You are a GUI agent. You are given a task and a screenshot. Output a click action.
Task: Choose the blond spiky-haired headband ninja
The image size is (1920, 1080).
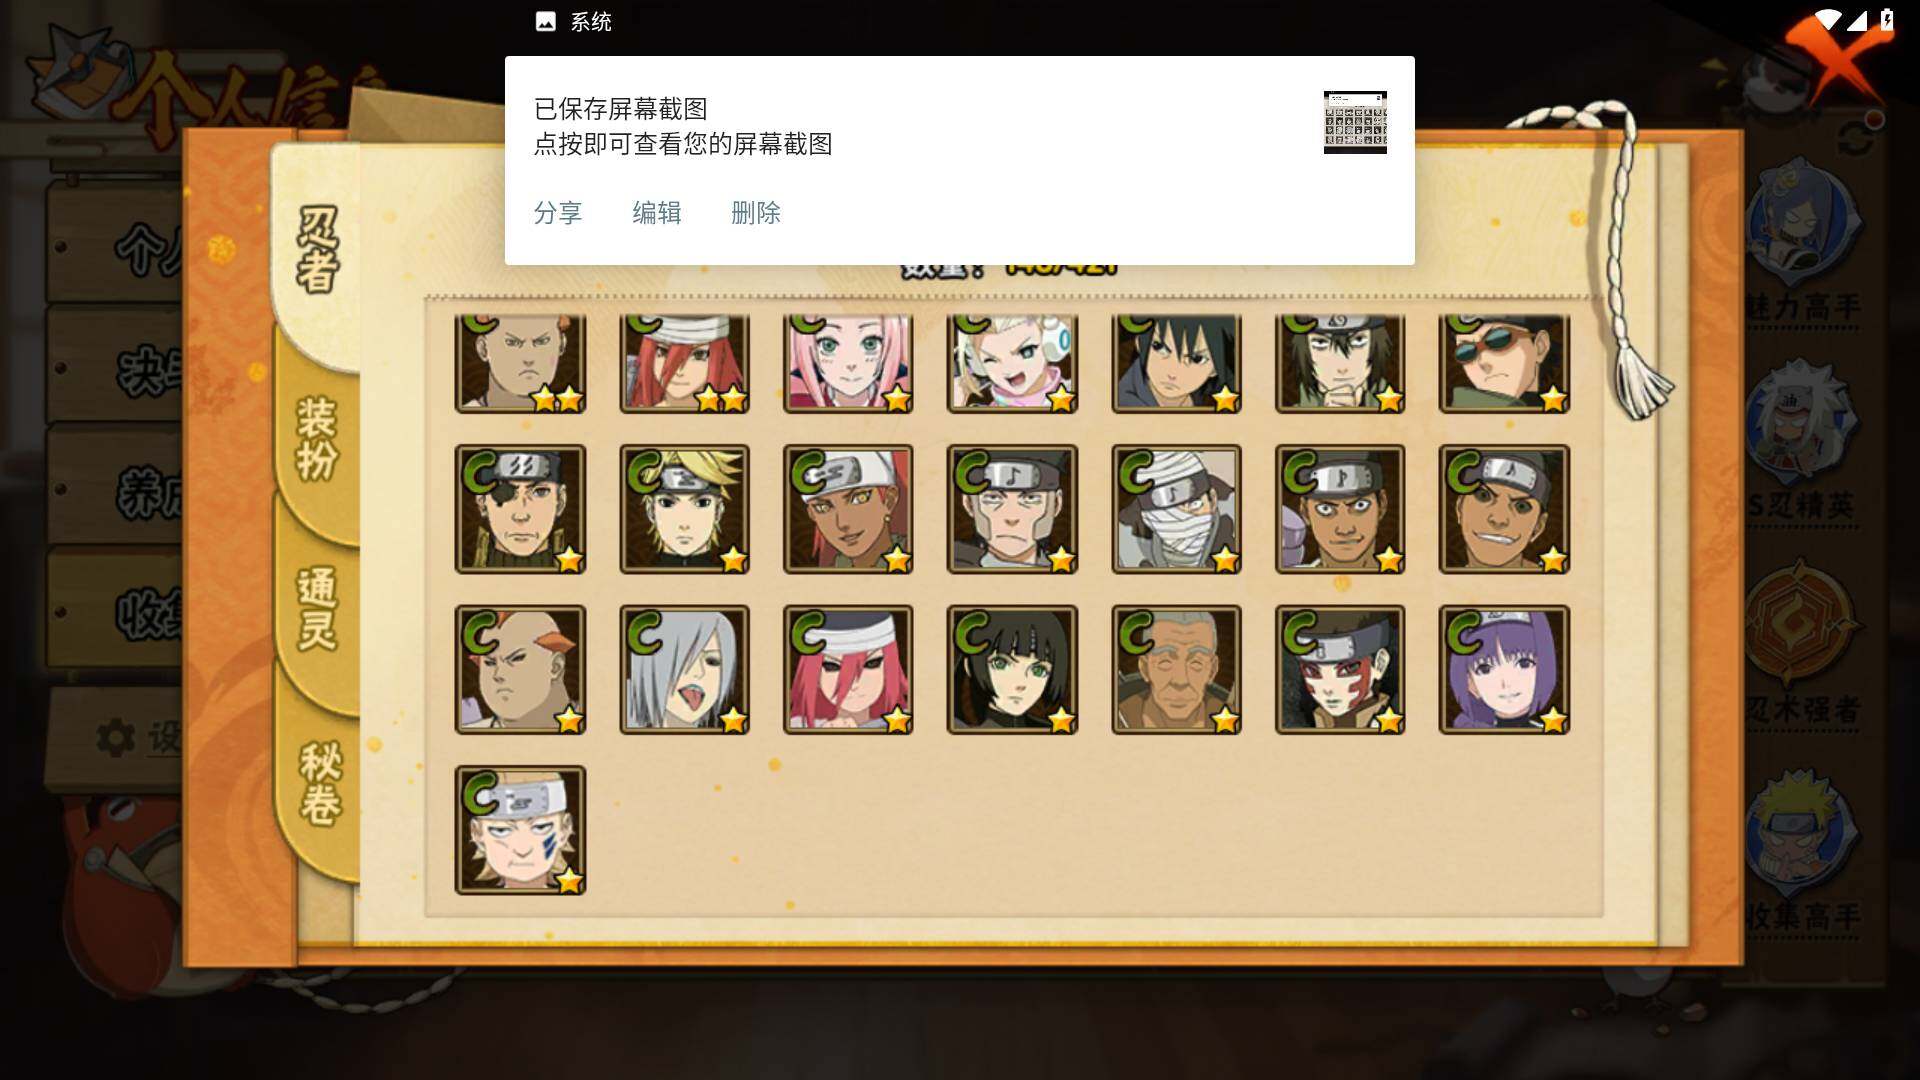684,510
